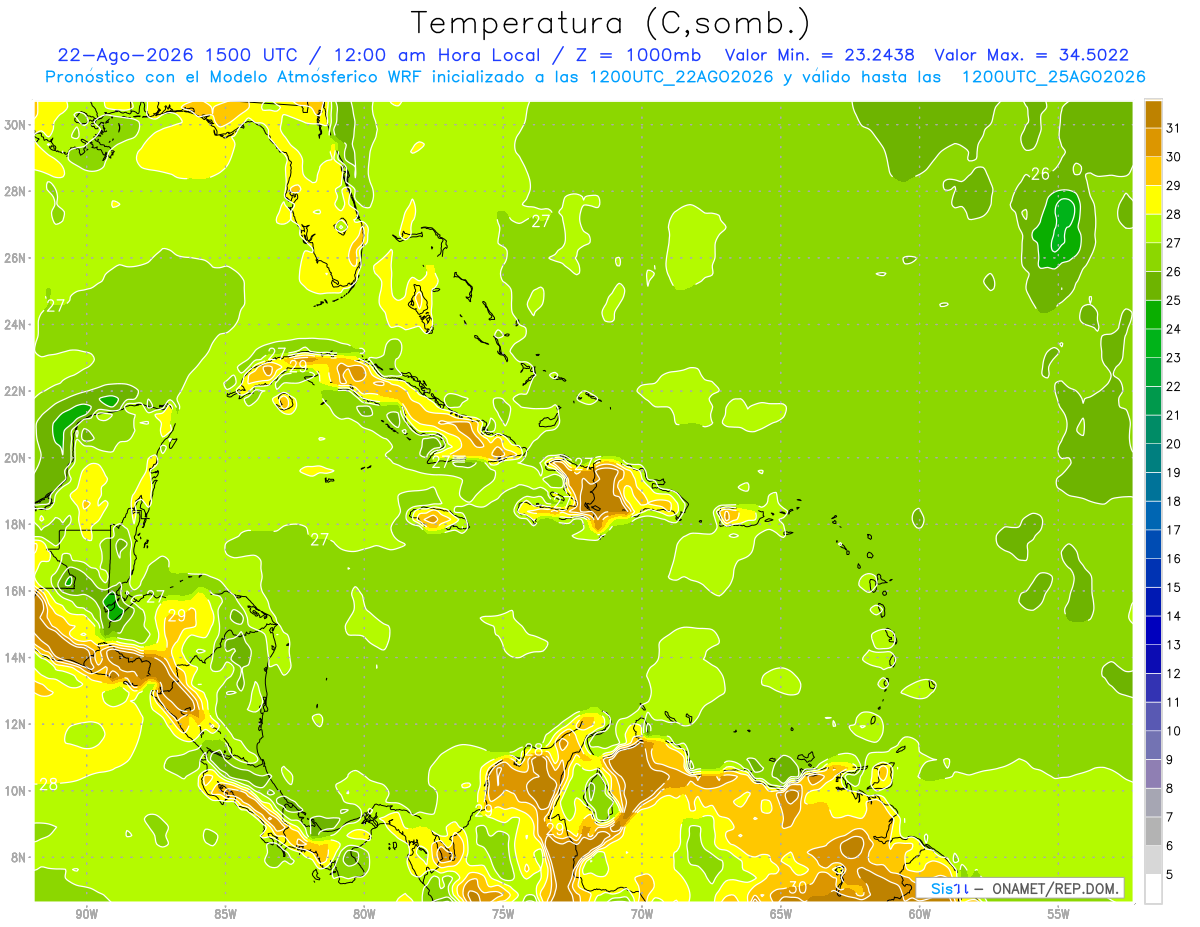The image size is (1200, 927).
Task: Click bright yellow colorbar swatch between 28 and 29
Action: (1153, 200)
